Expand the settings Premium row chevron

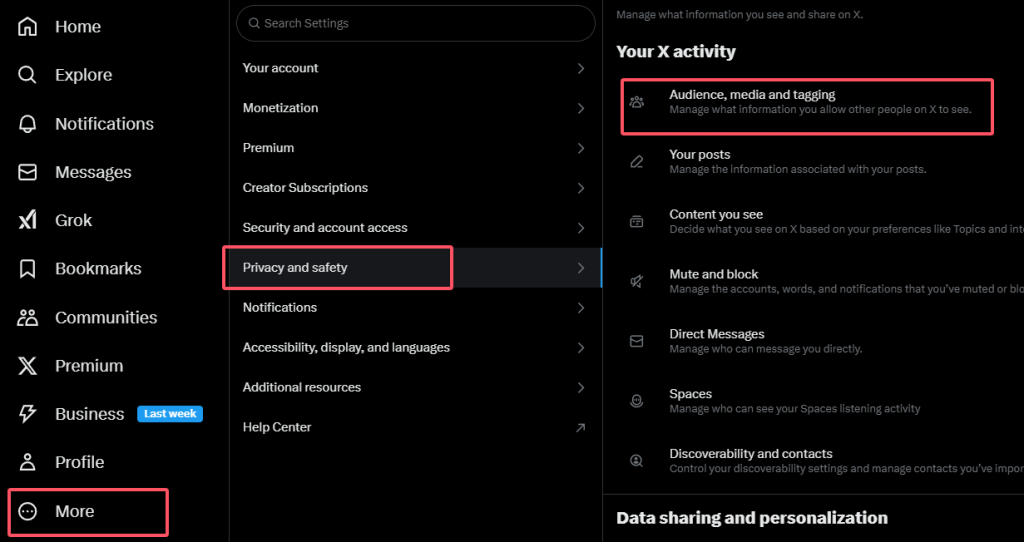581,148
